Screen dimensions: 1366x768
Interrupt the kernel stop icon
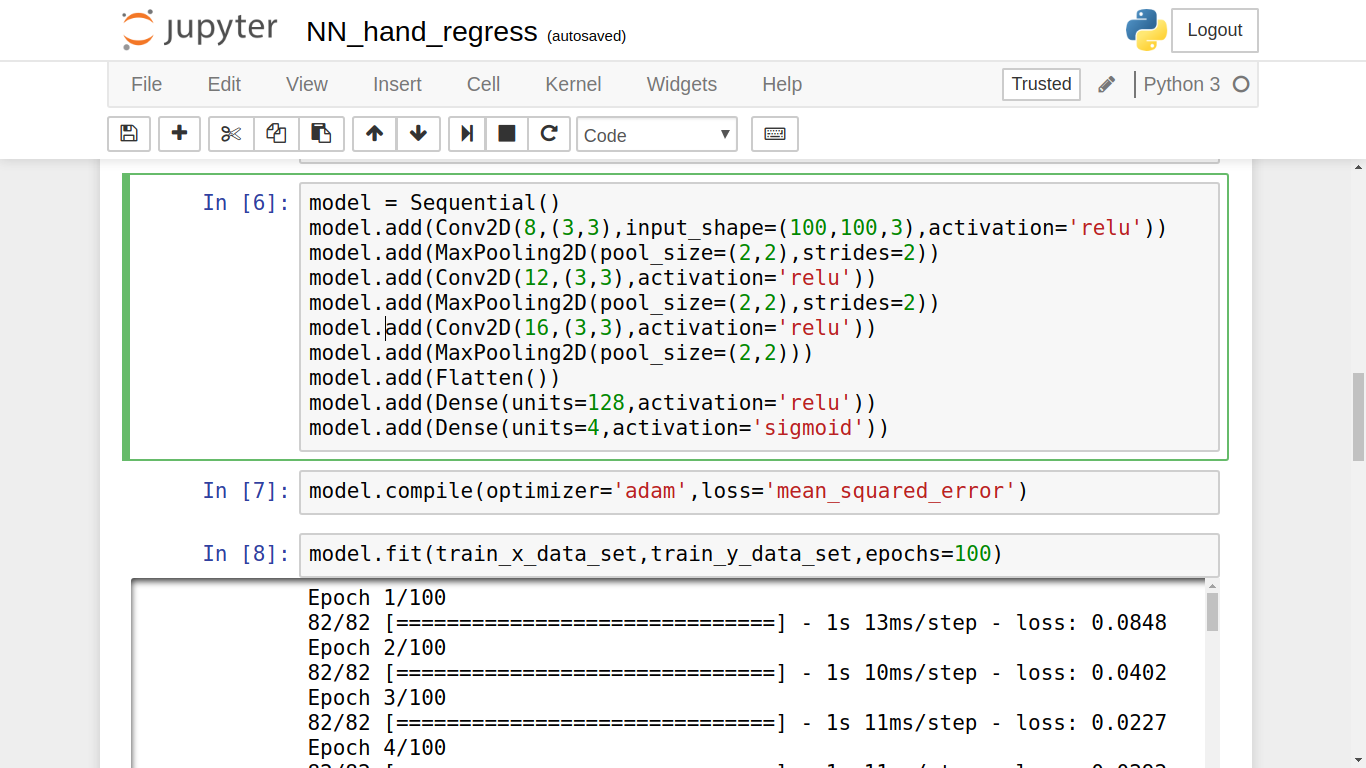tap(507, 134)
